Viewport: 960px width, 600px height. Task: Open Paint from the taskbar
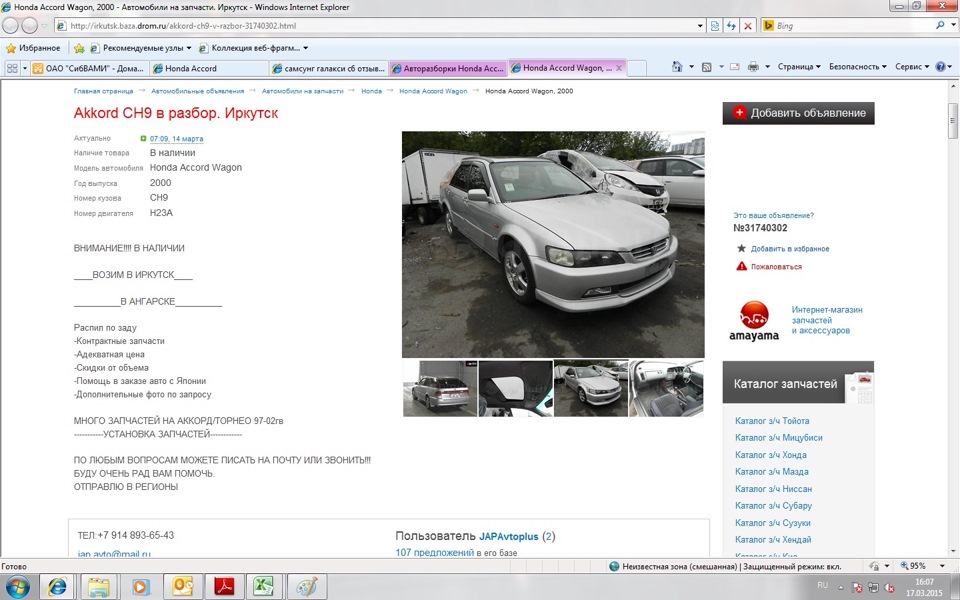306,587
